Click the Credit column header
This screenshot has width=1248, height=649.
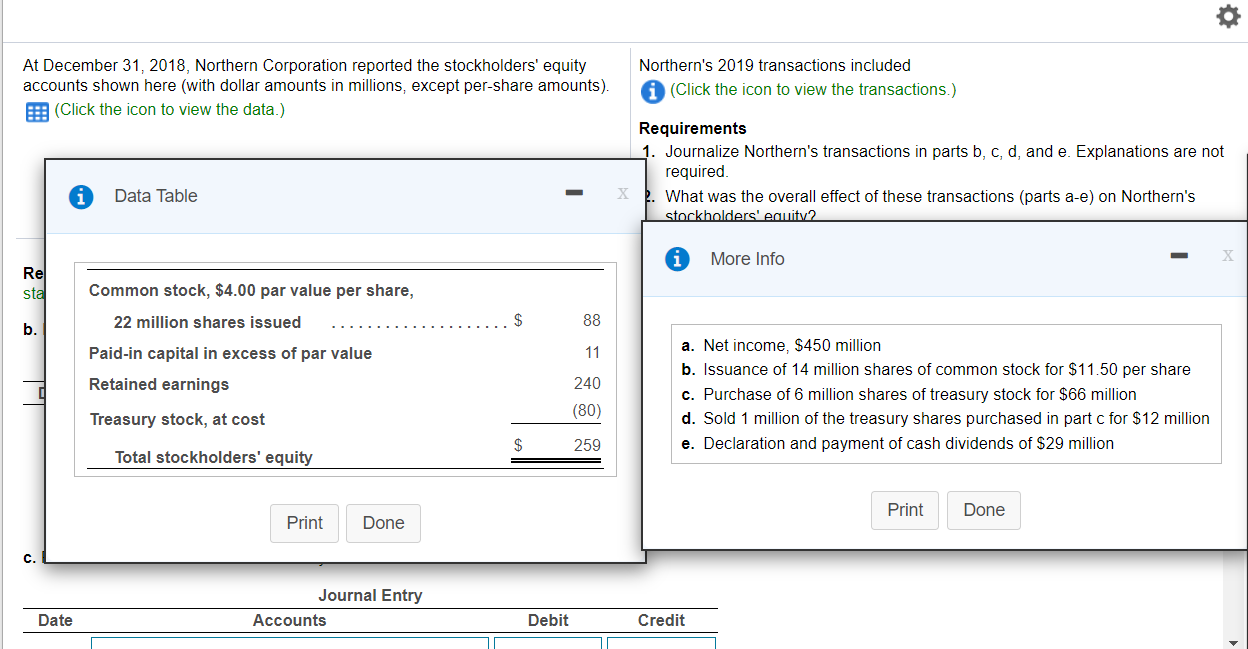pyautogui.click(x=661, y=621)
